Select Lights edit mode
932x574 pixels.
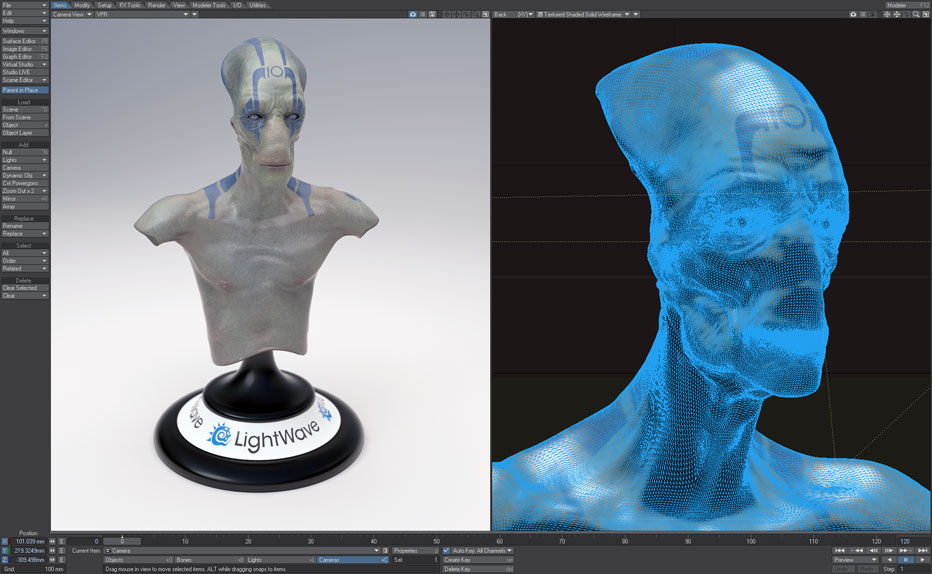(281, 560)
